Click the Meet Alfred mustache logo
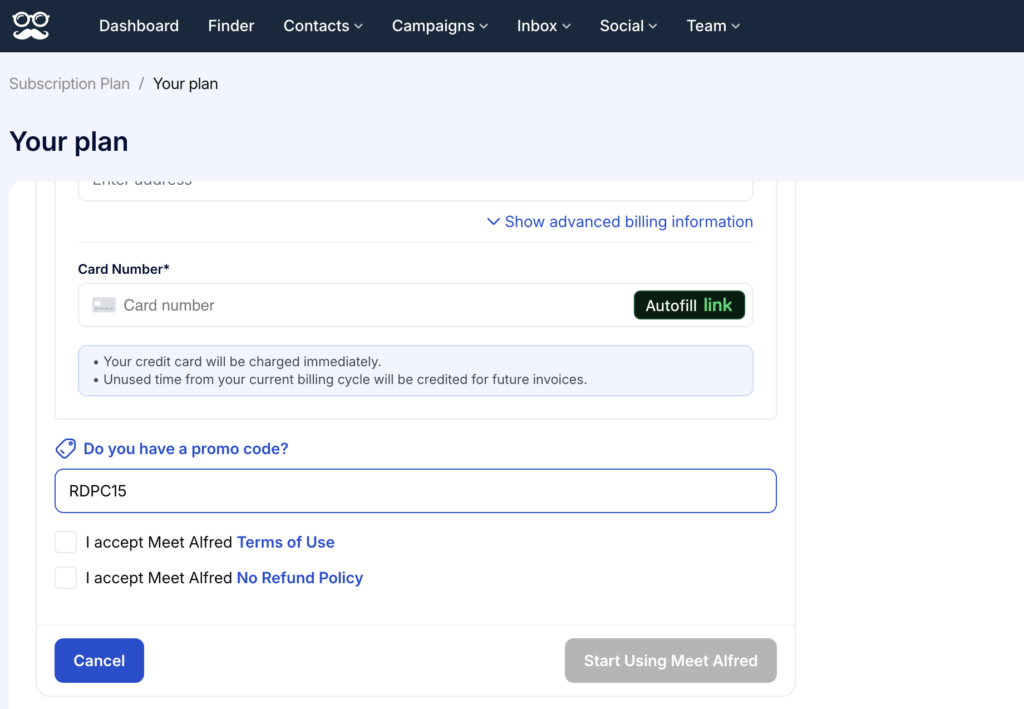The image size is (1024, 709). coord(31,26)
